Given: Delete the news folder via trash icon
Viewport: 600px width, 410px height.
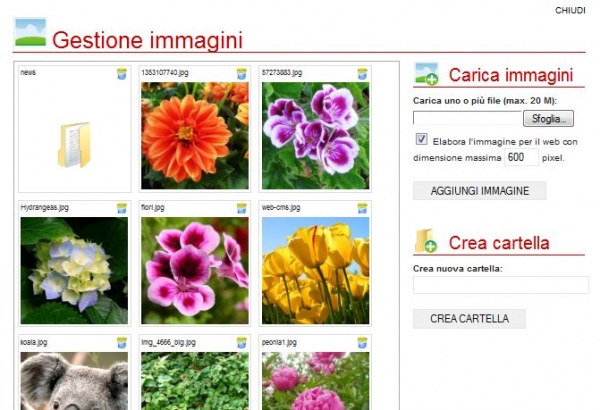Looking at the screenshot, I should coord(122,74).
